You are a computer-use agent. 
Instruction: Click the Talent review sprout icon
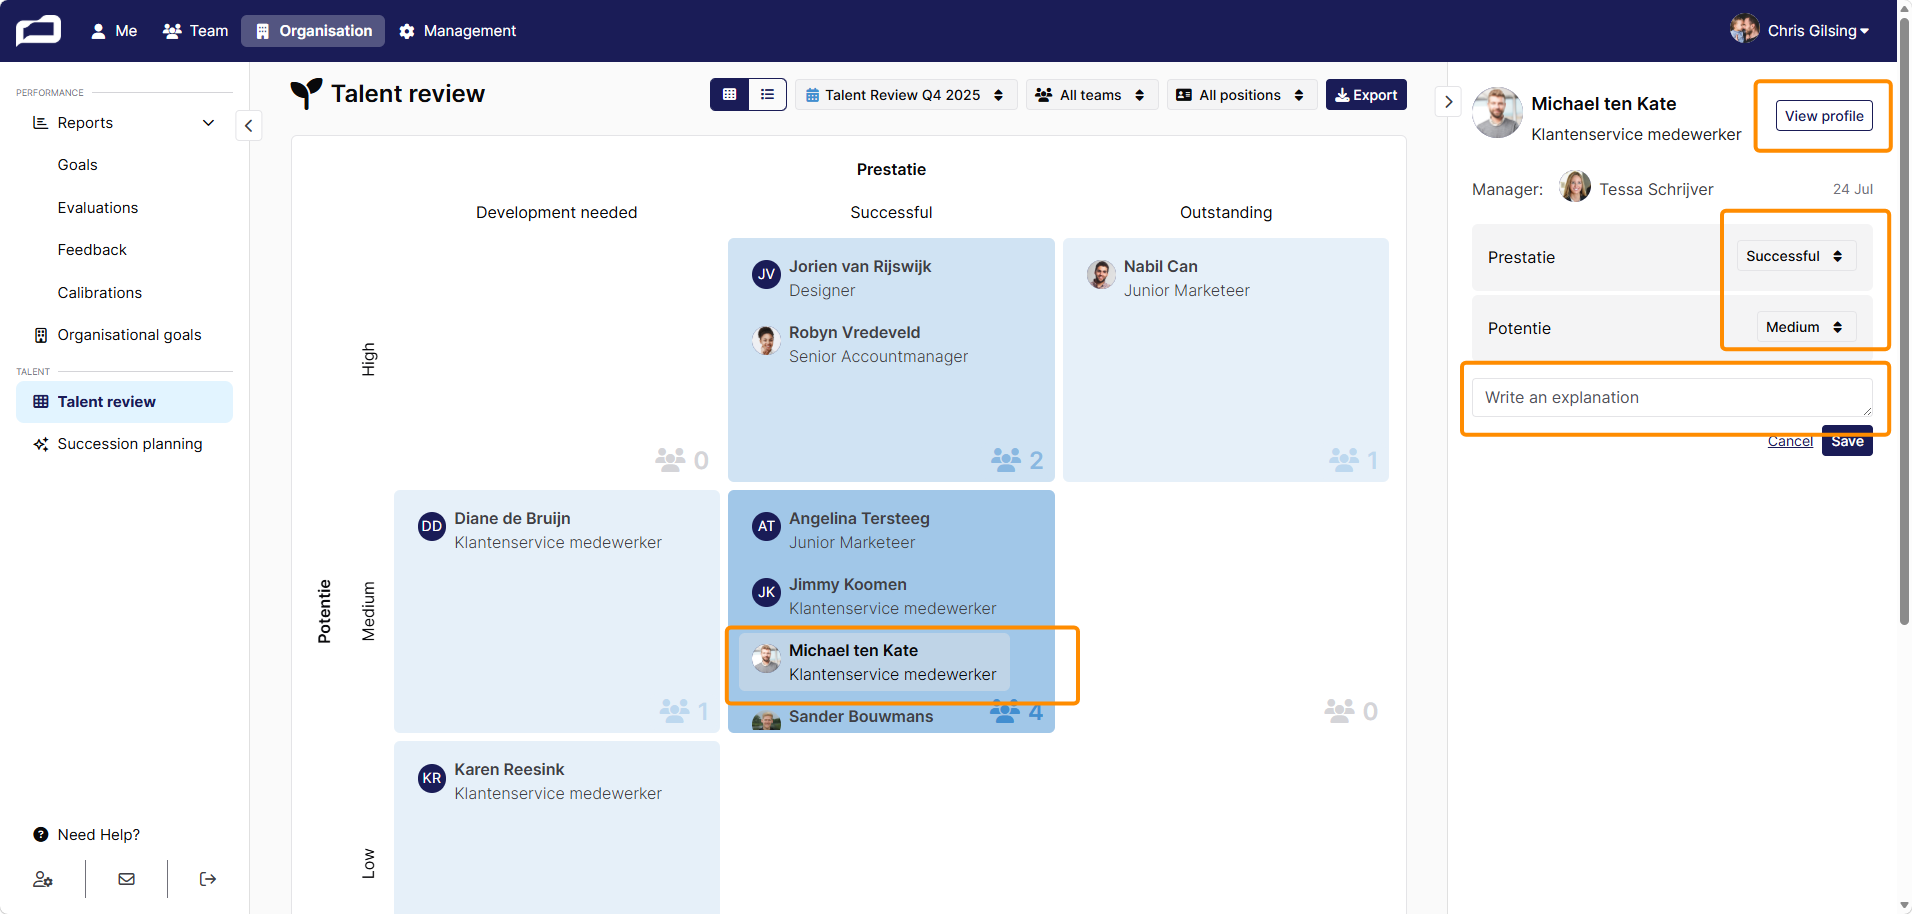(306, 94)
